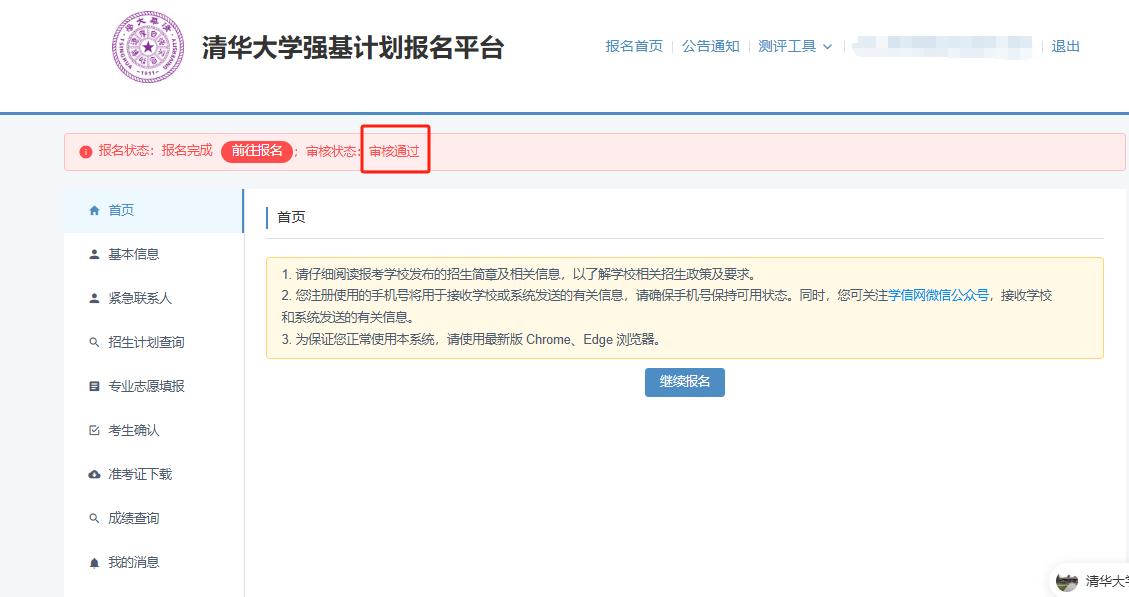The height and width of the screenshot is (597, 1129).
Task: Open 成绩查询 in the sidebar
Action: 153,519
